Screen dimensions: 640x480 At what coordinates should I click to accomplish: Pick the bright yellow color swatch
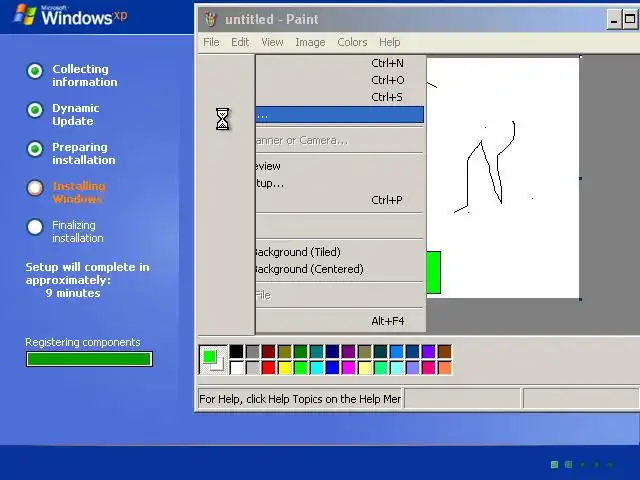coord(284,368)
